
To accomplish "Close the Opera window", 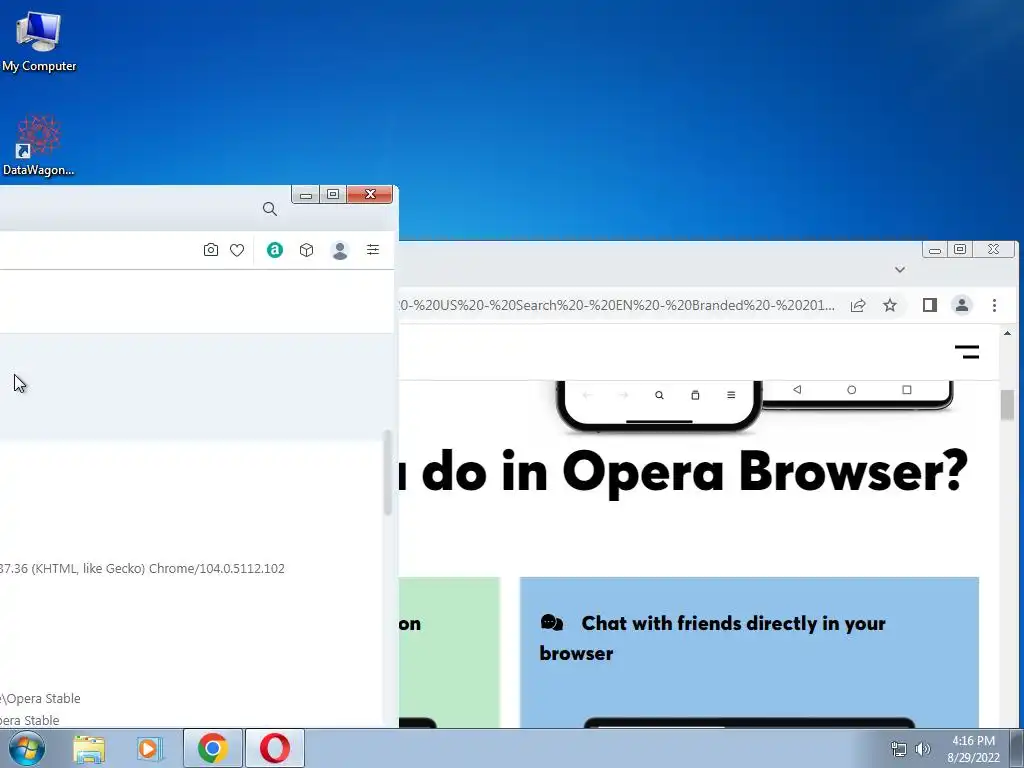I will [370, 195].
